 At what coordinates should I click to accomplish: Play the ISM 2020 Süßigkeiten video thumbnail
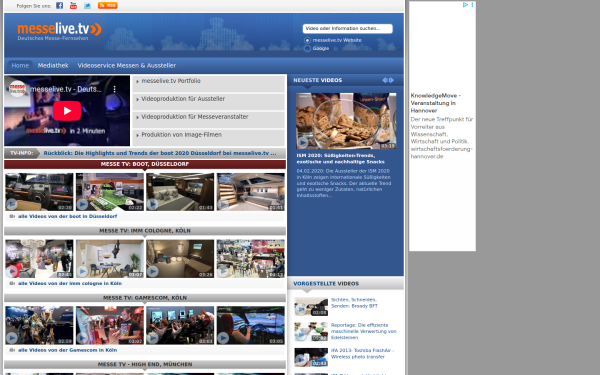coord(346,121)
